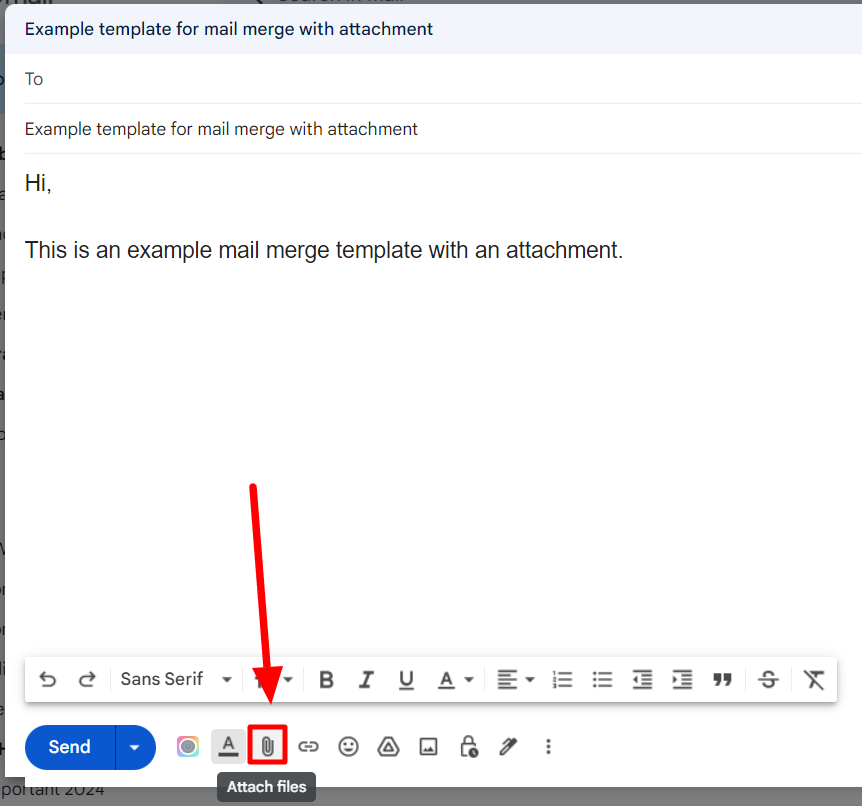The height and width of the screenshot is (806, 862).
Task: Open the text color picker
Action: (456, 680)
